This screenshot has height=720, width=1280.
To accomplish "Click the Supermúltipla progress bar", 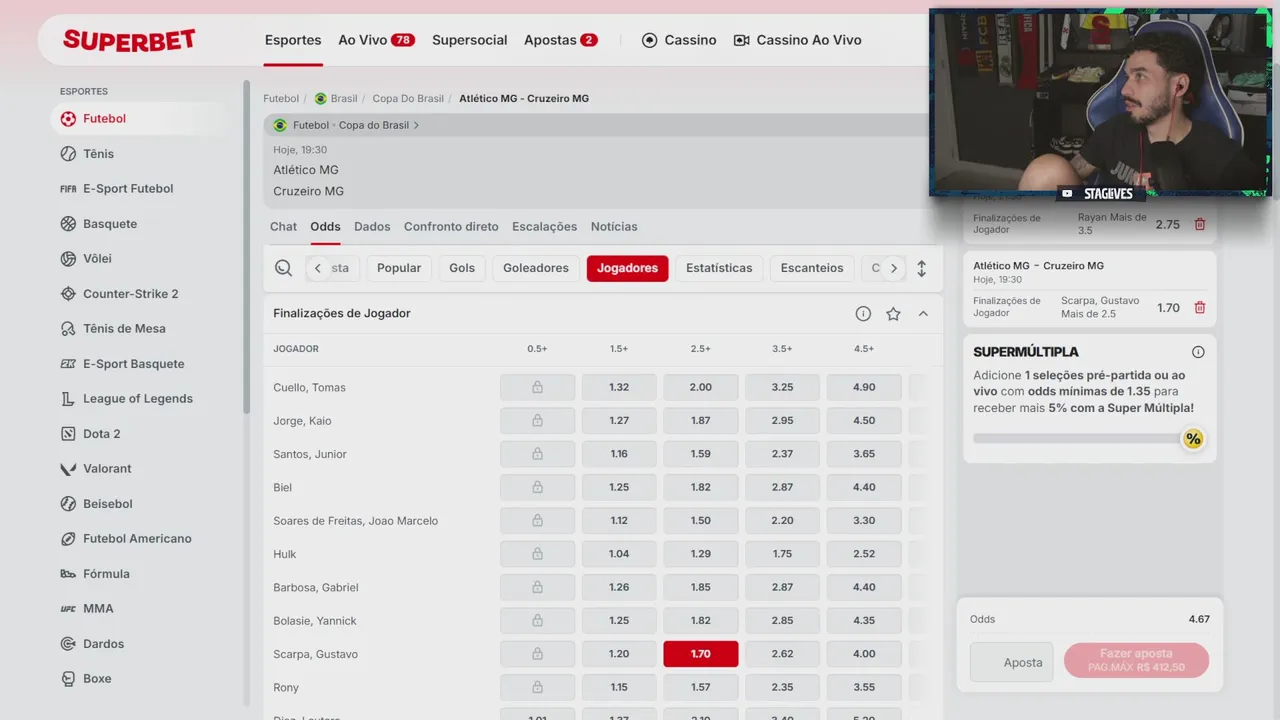I will (1077, 439).
